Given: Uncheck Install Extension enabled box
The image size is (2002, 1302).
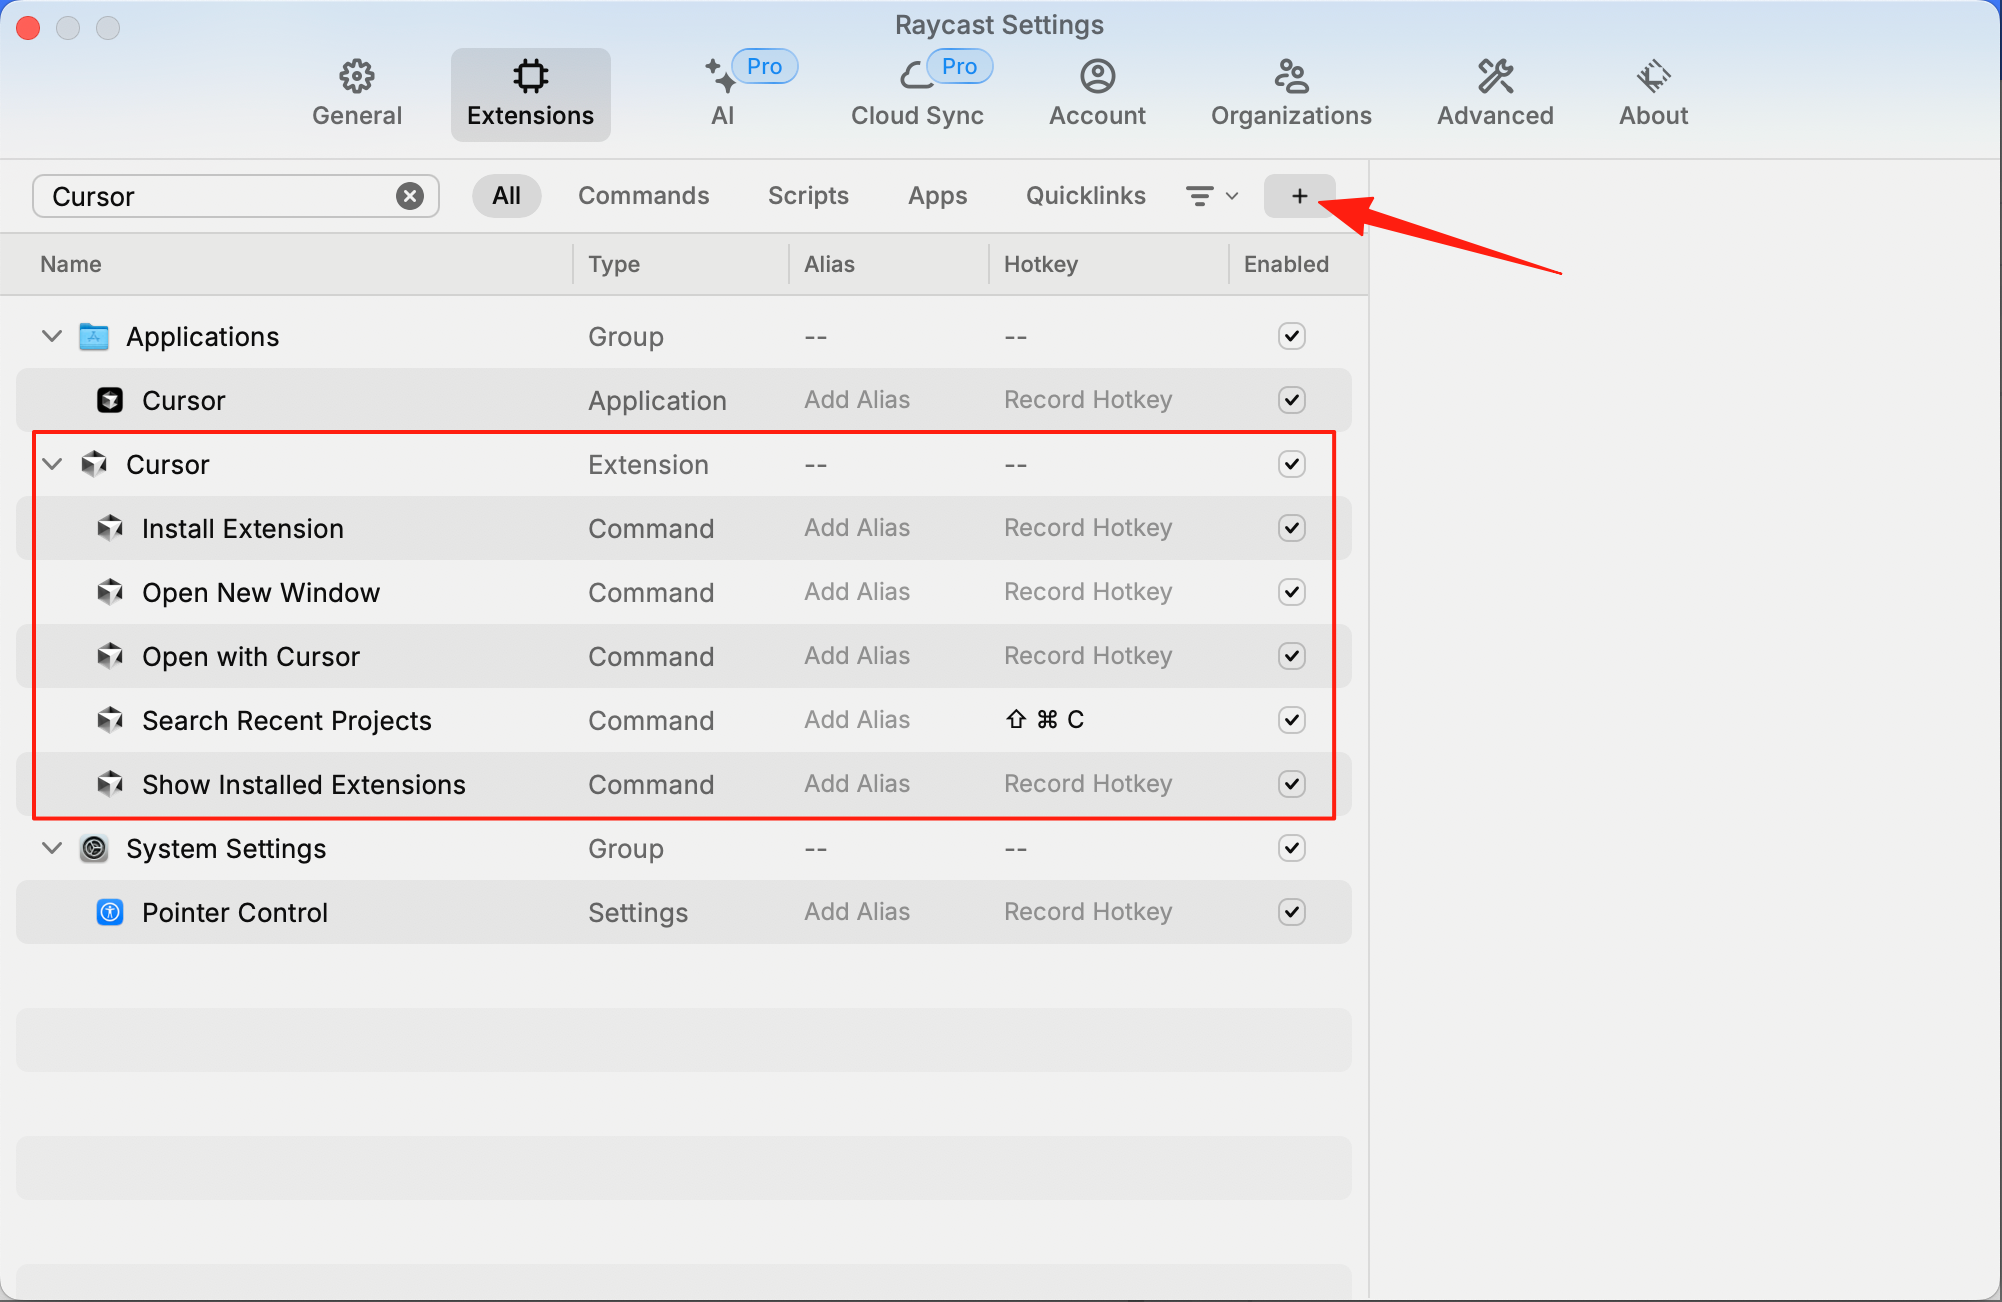Looking at the screenshot, I should (x=1292, y=528).
